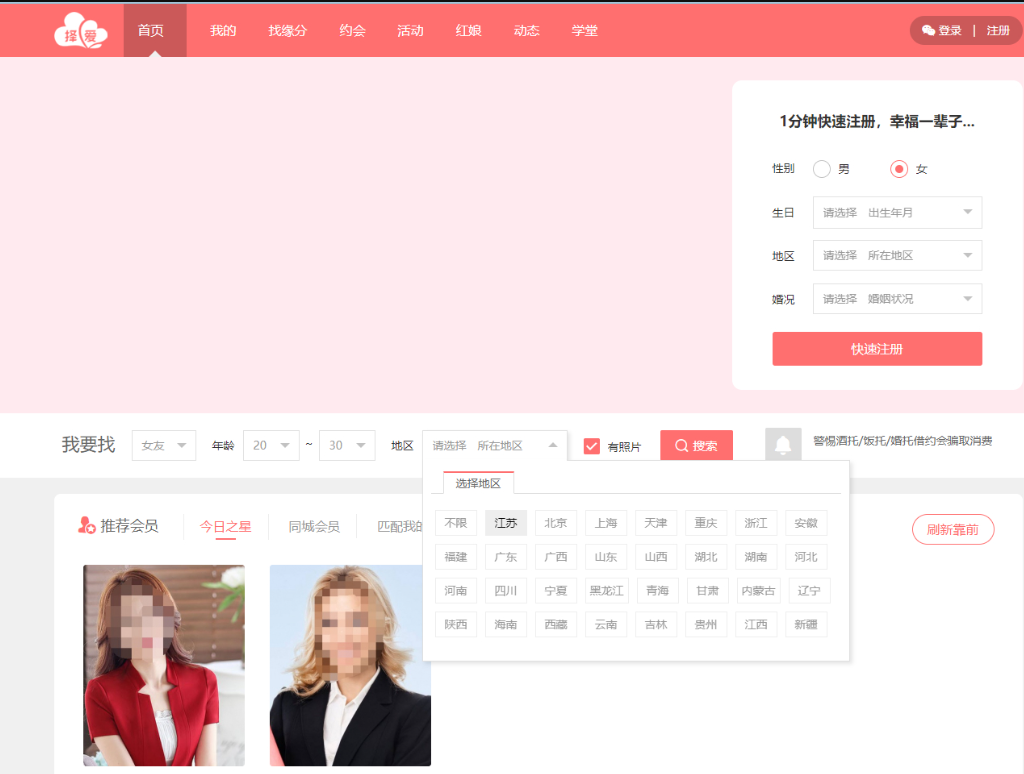Open the birthday 出生年月 dropdown
1024x774 pixels.
(897, 212)
